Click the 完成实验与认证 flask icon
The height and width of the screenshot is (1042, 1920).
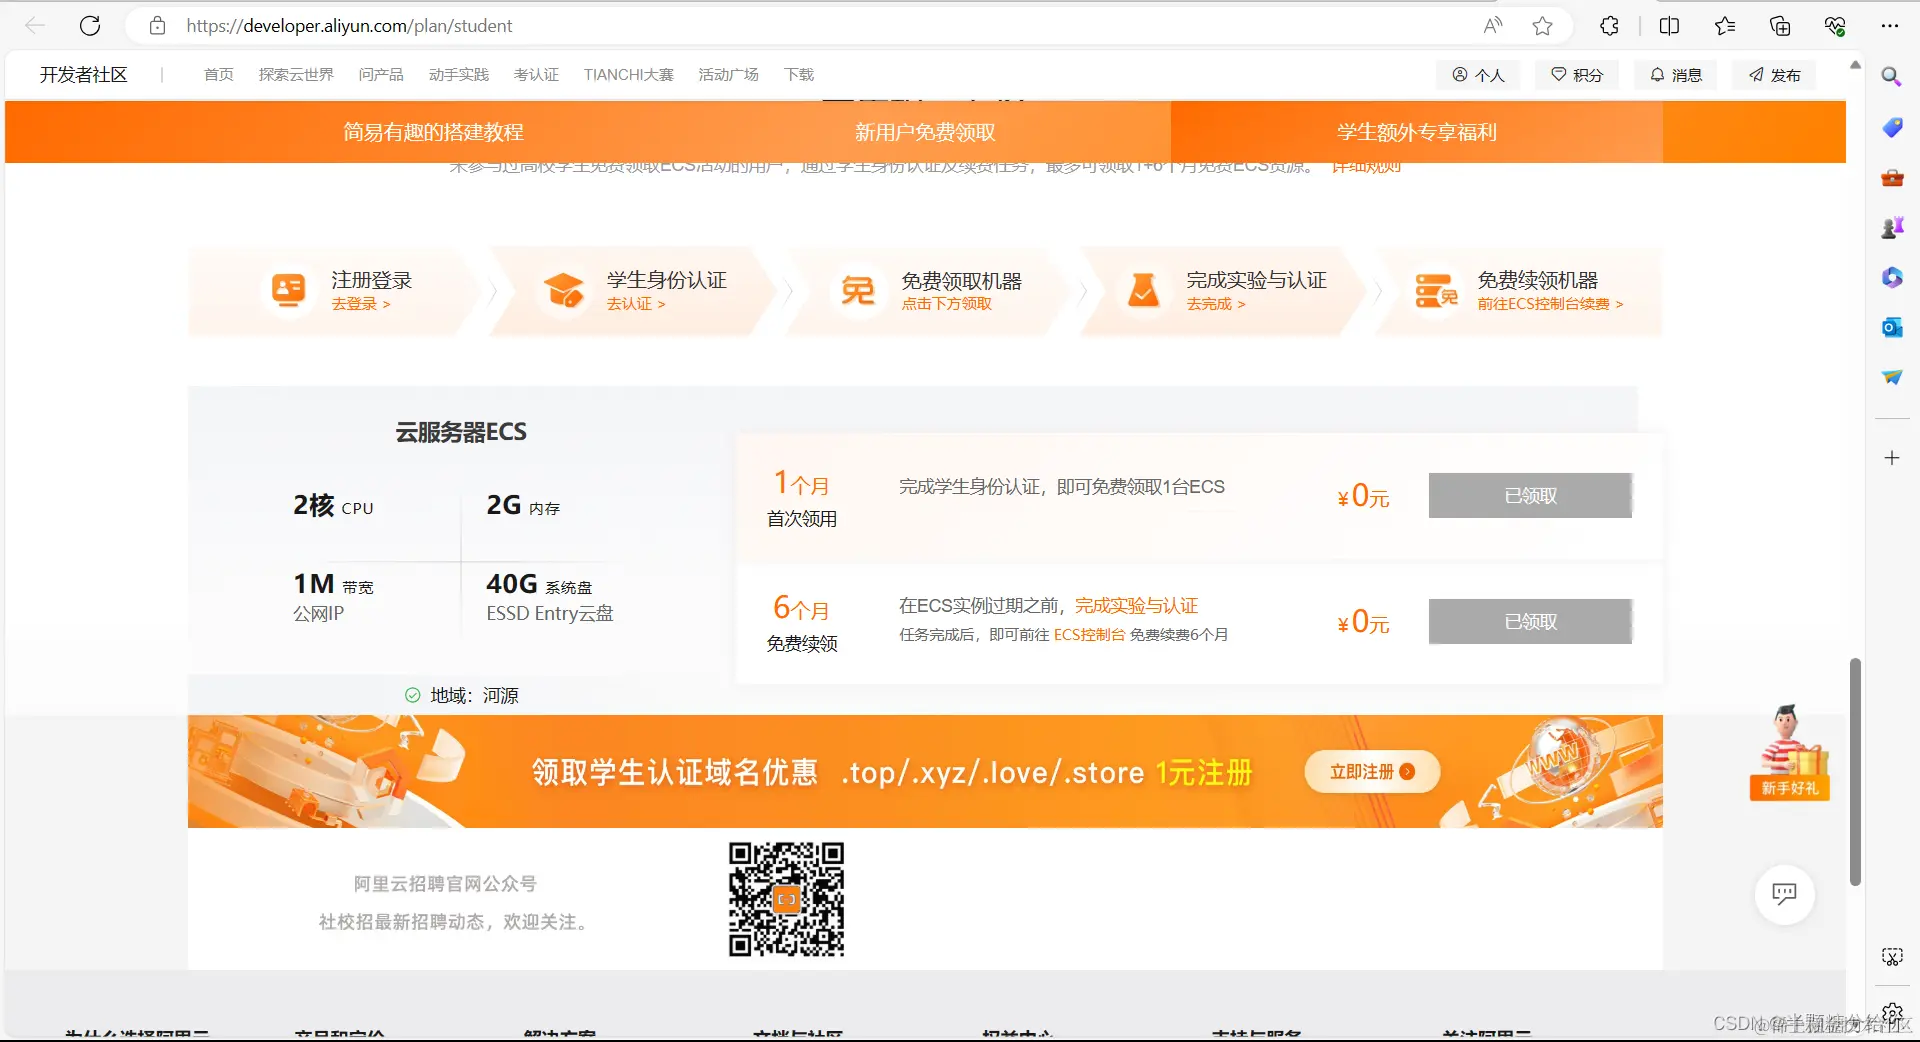1143,290
